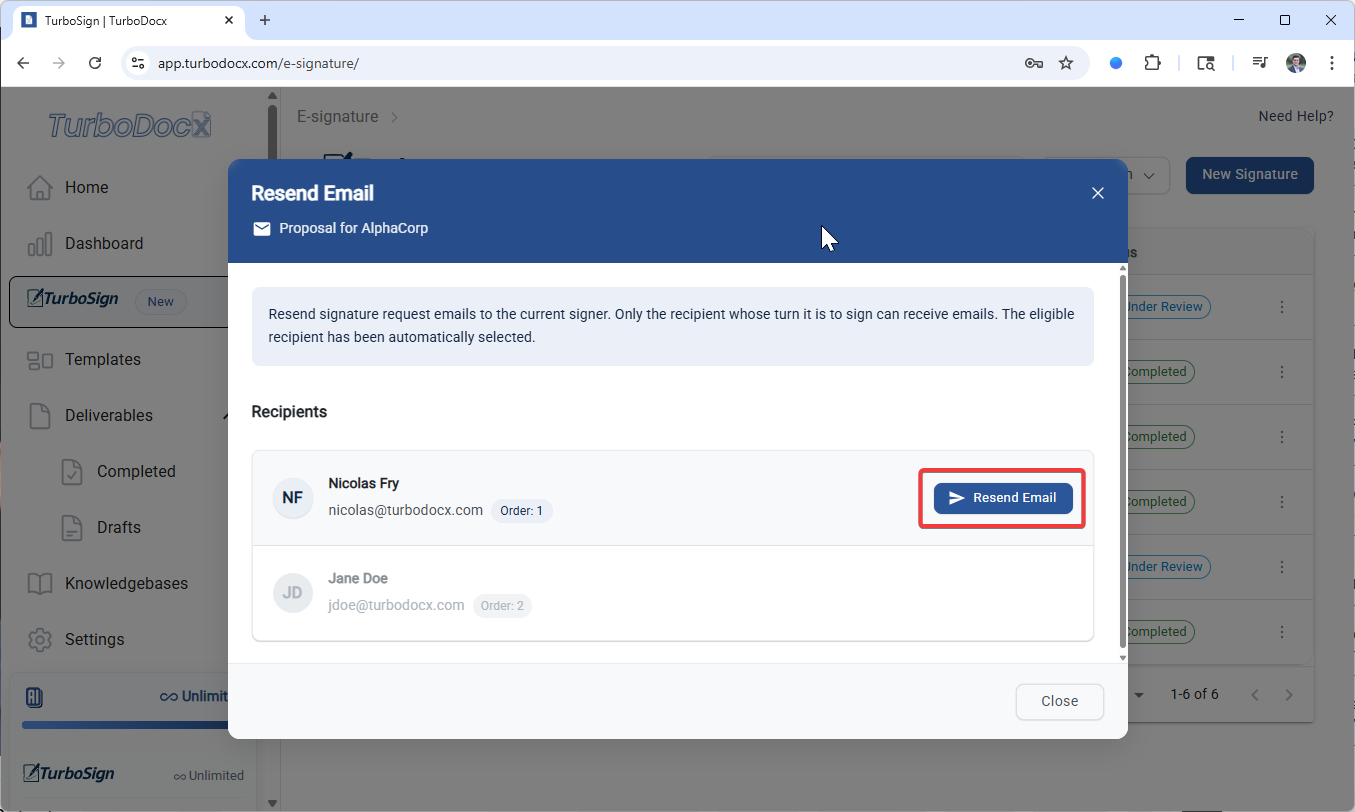Open Drafts deliverables
Image resolution: width=1355 pixels, height=812 pixels.
(119, 527)
